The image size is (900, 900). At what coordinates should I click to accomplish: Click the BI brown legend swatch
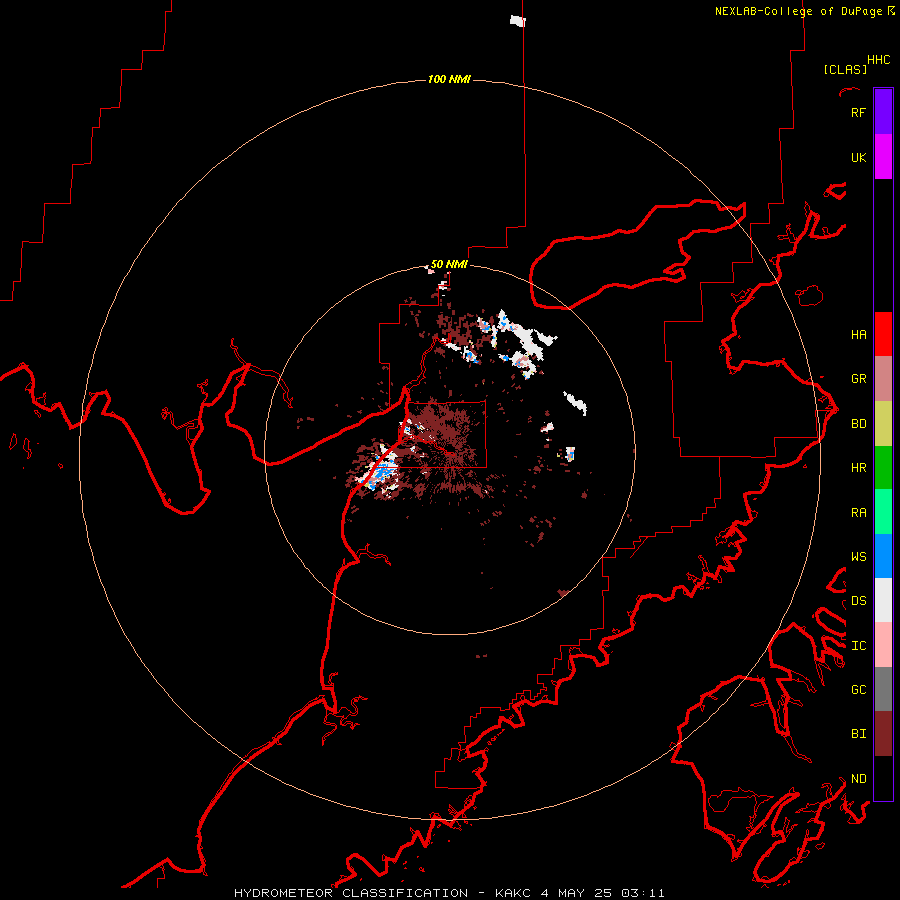883,734
